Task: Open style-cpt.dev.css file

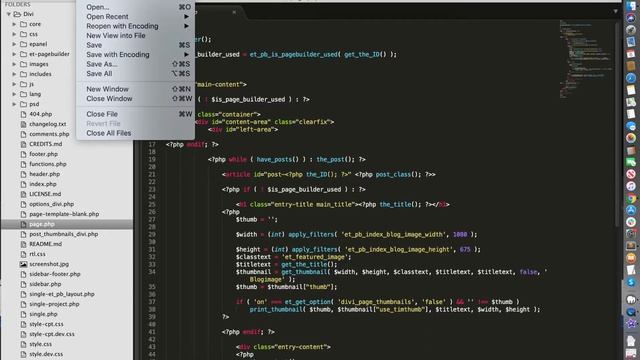Action: tap(52, 334)
